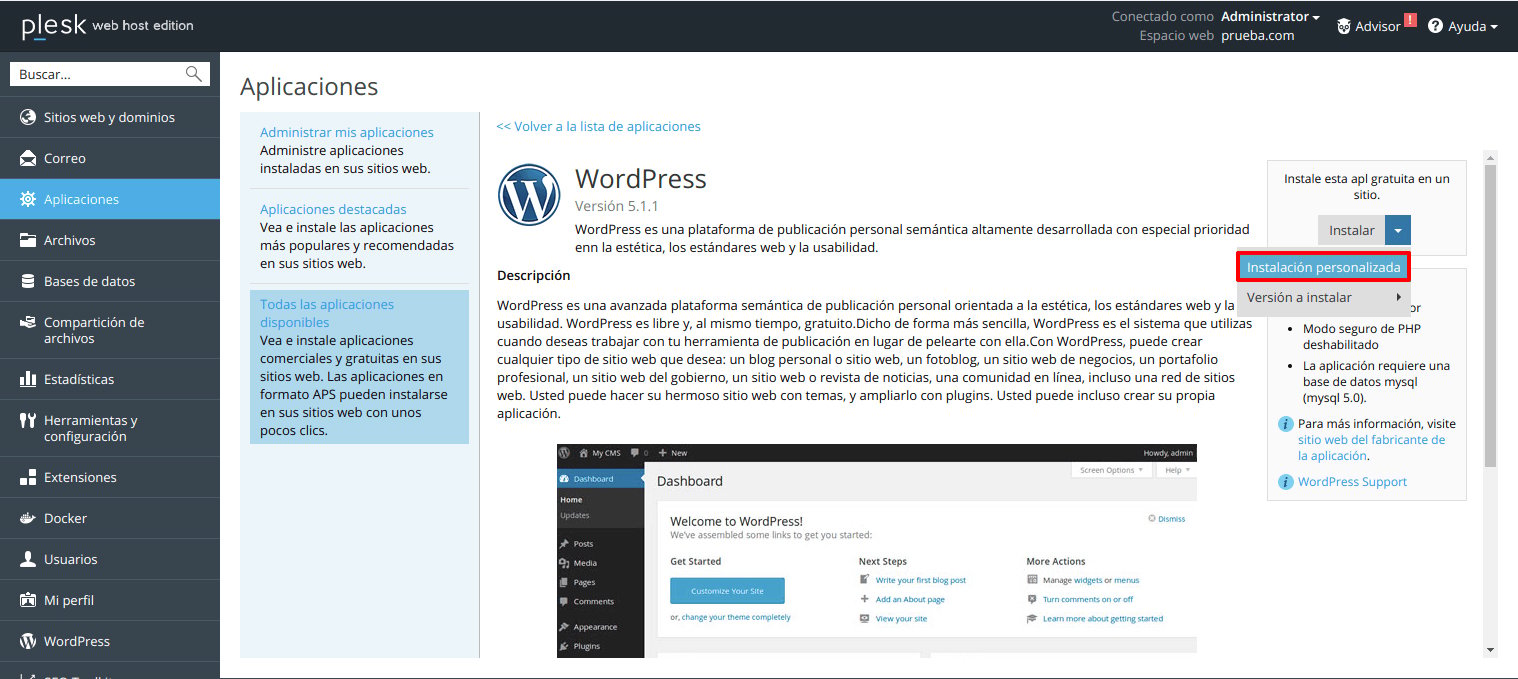Go to the Extensiones section
Screen dimensions: 1518x679
[110, 477]
